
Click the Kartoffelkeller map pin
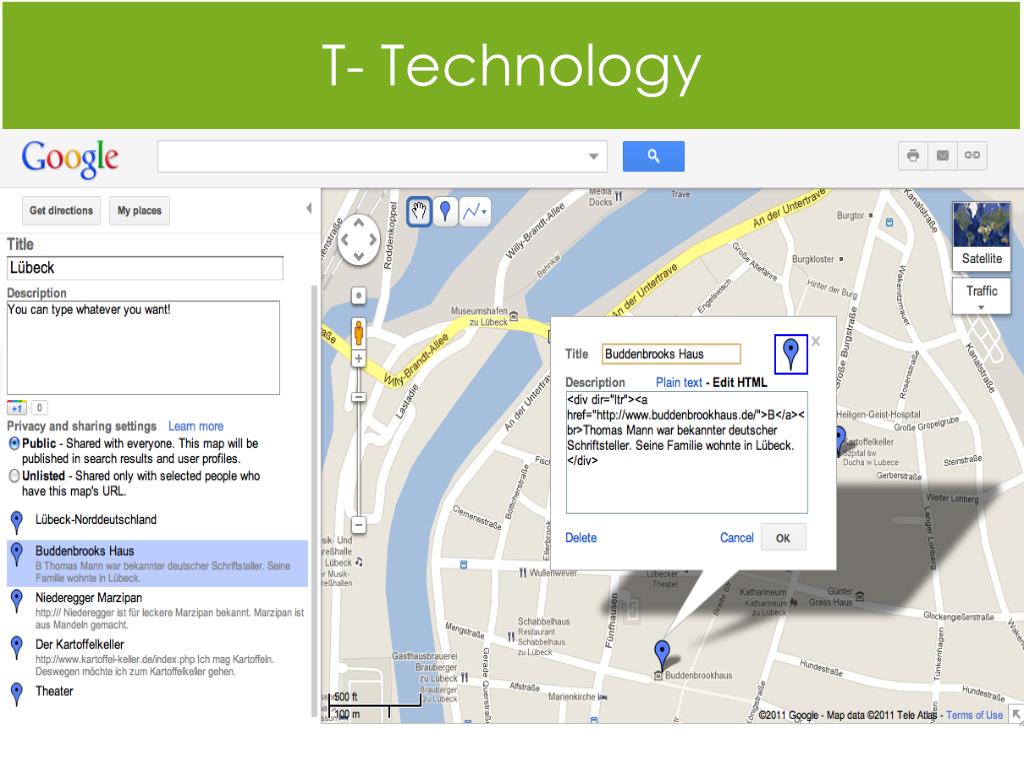(x=840, y=440)
